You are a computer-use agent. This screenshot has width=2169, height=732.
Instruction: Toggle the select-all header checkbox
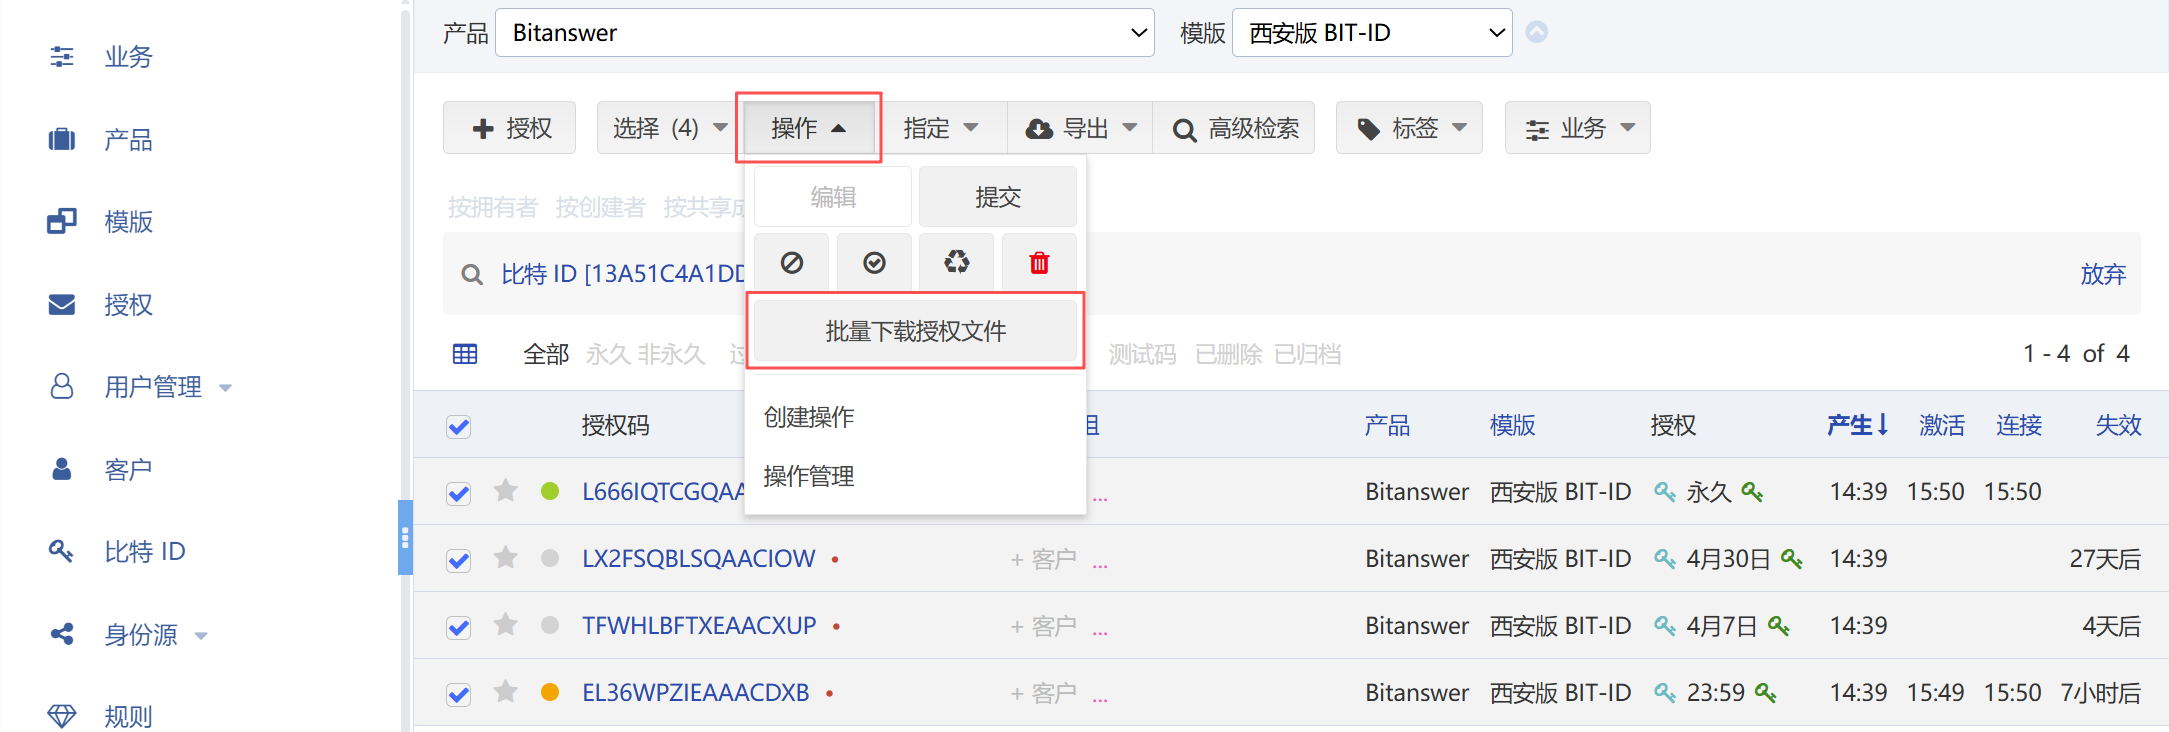[x=459, y=427]
